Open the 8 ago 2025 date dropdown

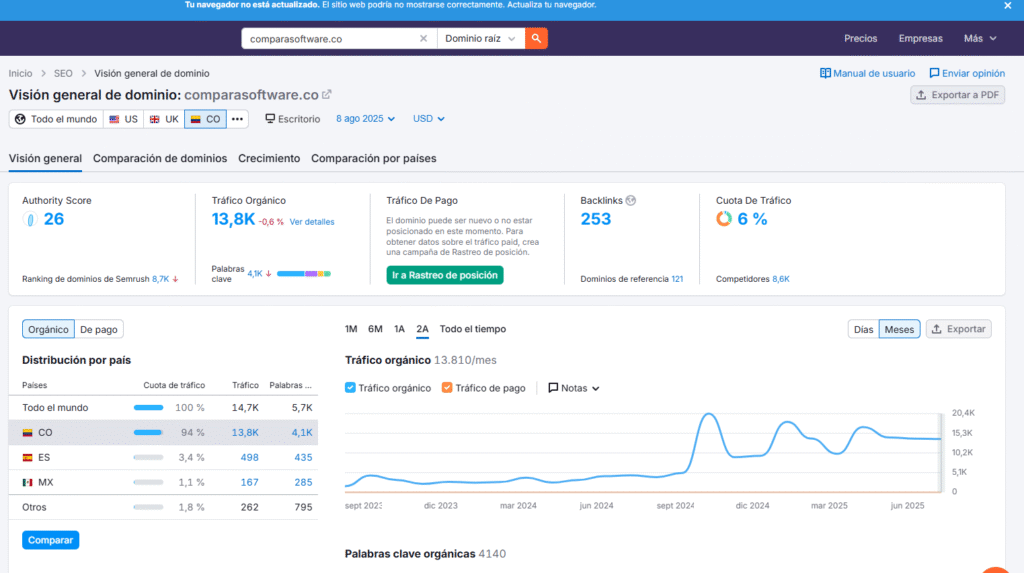(x=365, y=119)
